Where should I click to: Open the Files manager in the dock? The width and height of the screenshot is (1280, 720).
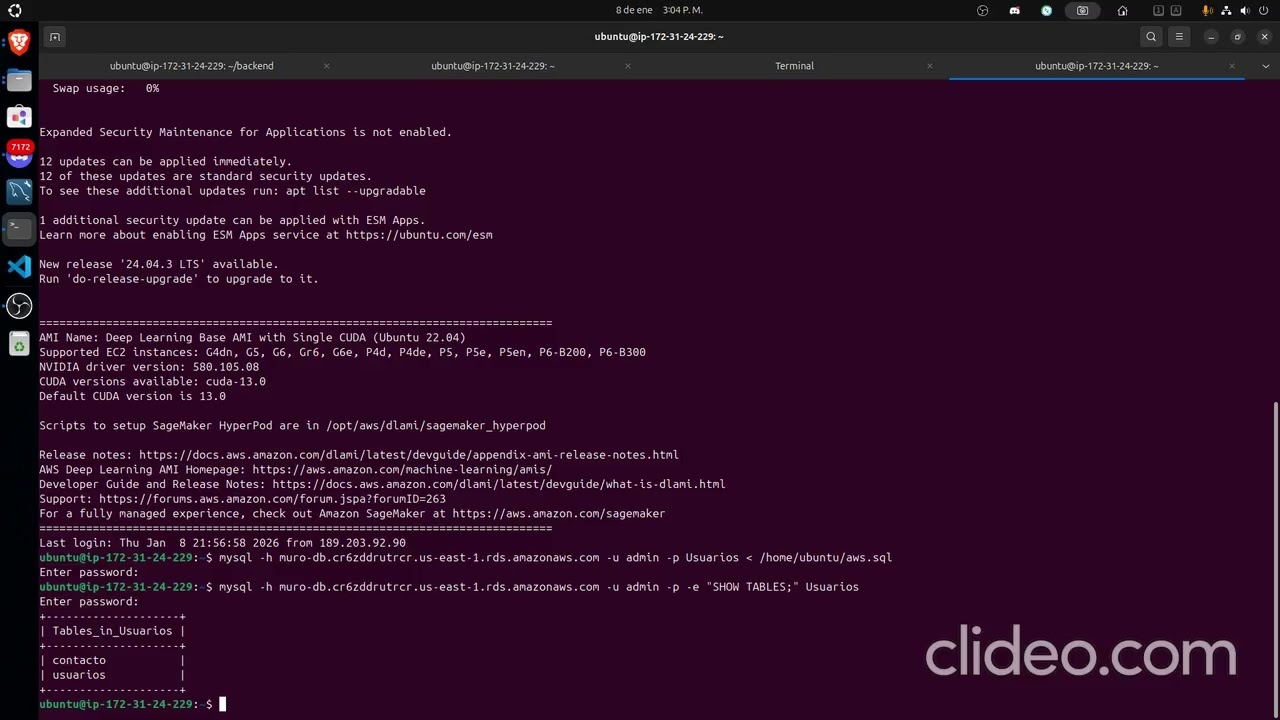click(19, 80)
